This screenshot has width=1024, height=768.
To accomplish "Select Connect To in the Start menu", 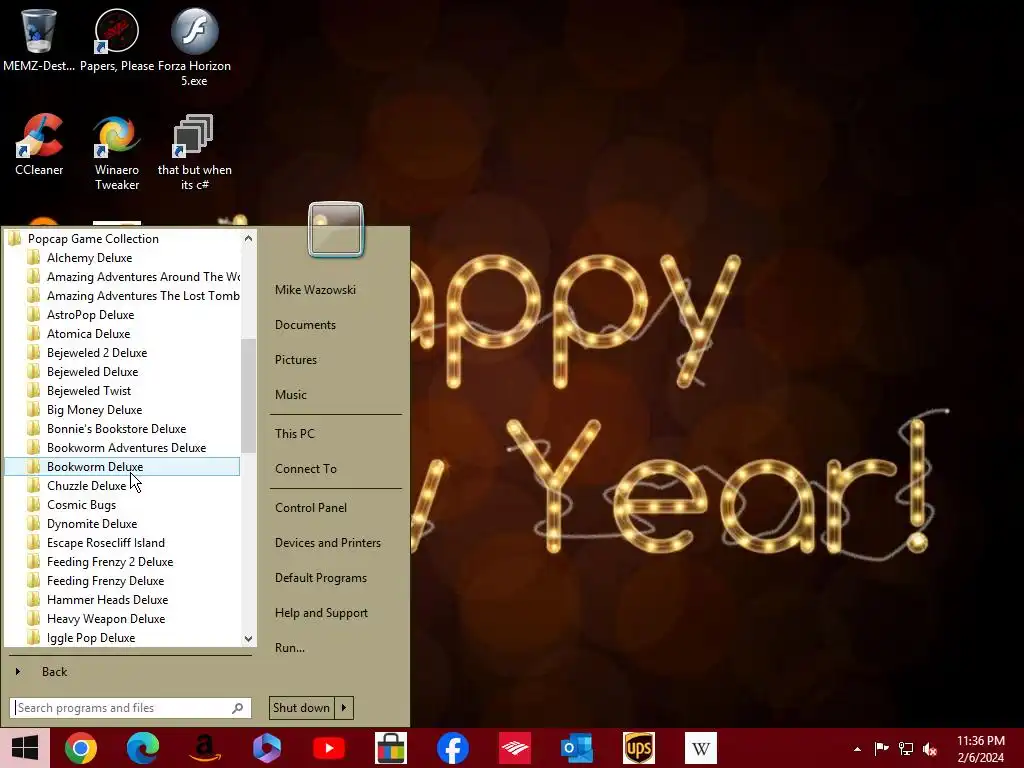I will (x=306, y=468).
